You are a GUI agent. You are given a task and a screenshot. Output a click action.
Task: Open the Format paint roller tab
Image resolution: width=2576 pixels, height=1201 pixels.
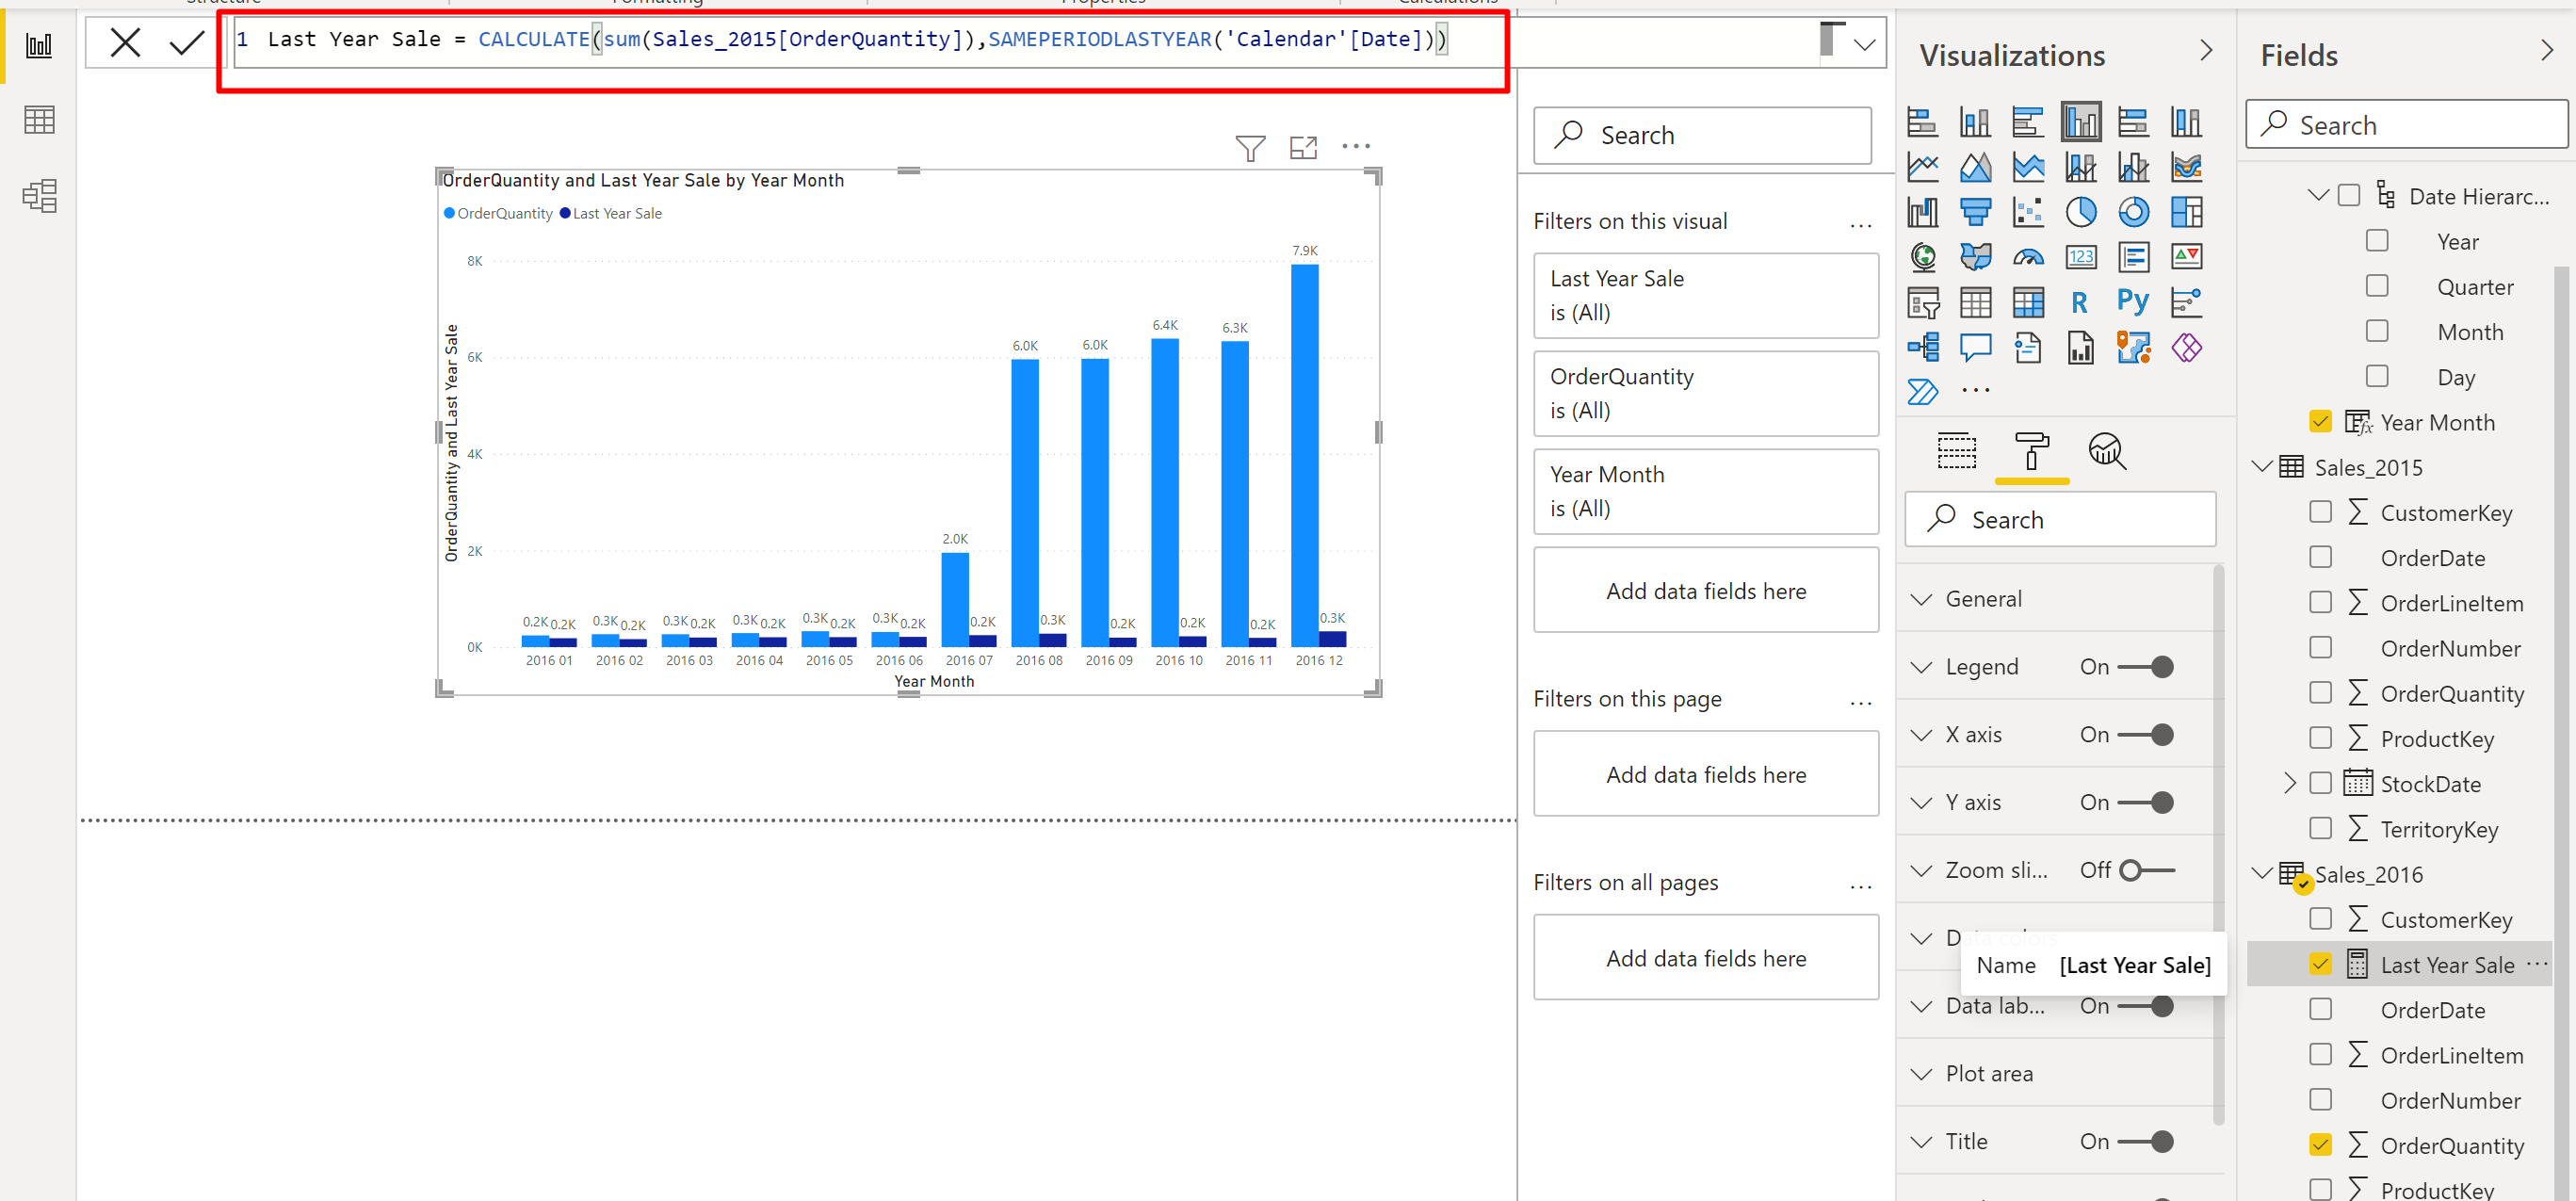(2031, 452)
